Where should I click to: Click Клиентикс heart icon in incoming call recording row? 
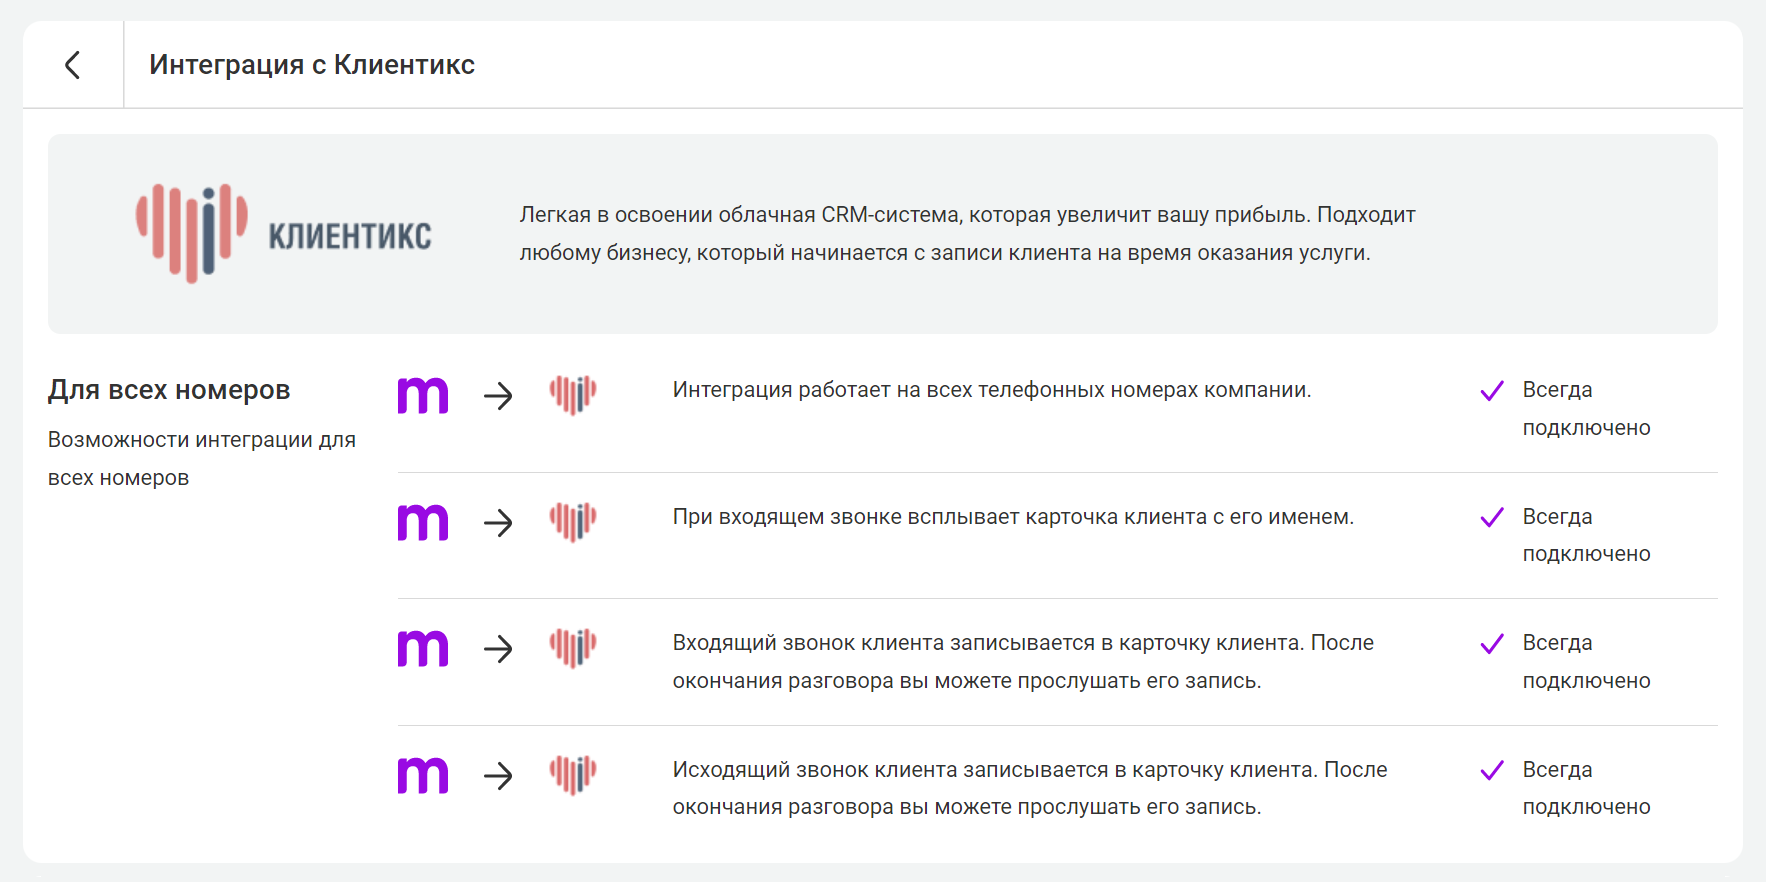[x=573, y=648]
